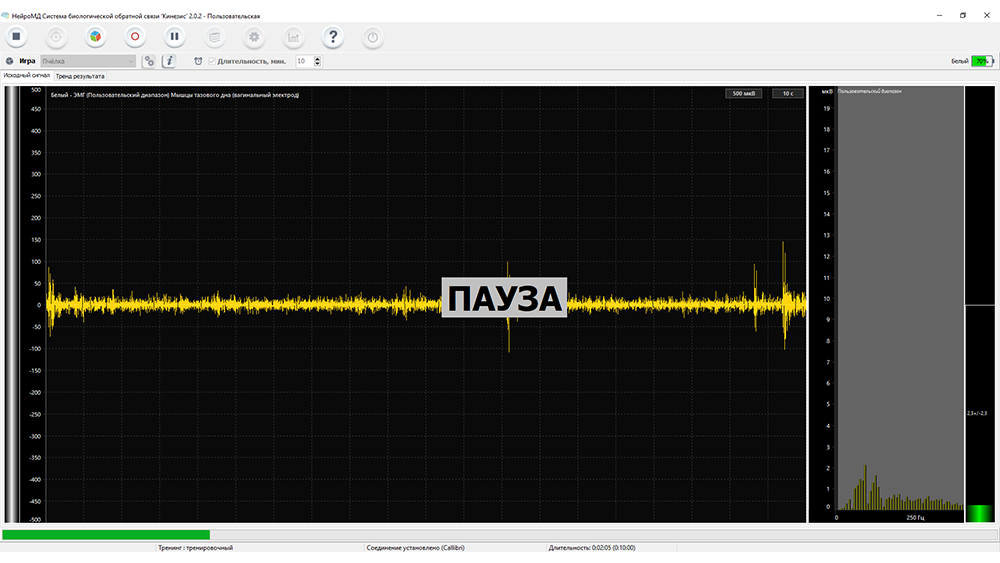Screen dimensions: 1000x563
Task: Open the colorful cube icon in the toolbar
Action: (x=95, y=36)
